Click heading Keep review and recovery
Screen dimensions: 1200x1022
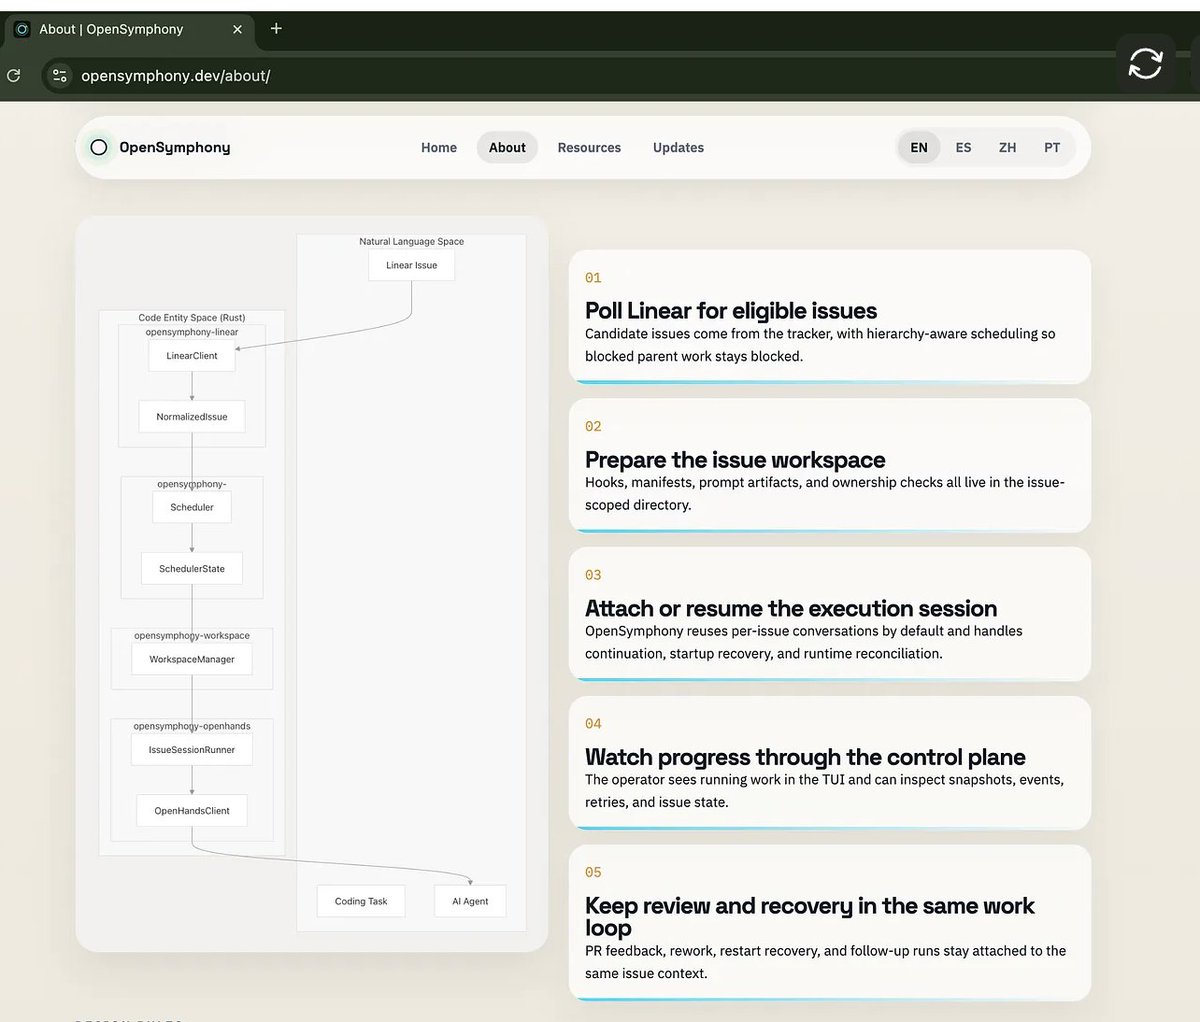[810, 916]
